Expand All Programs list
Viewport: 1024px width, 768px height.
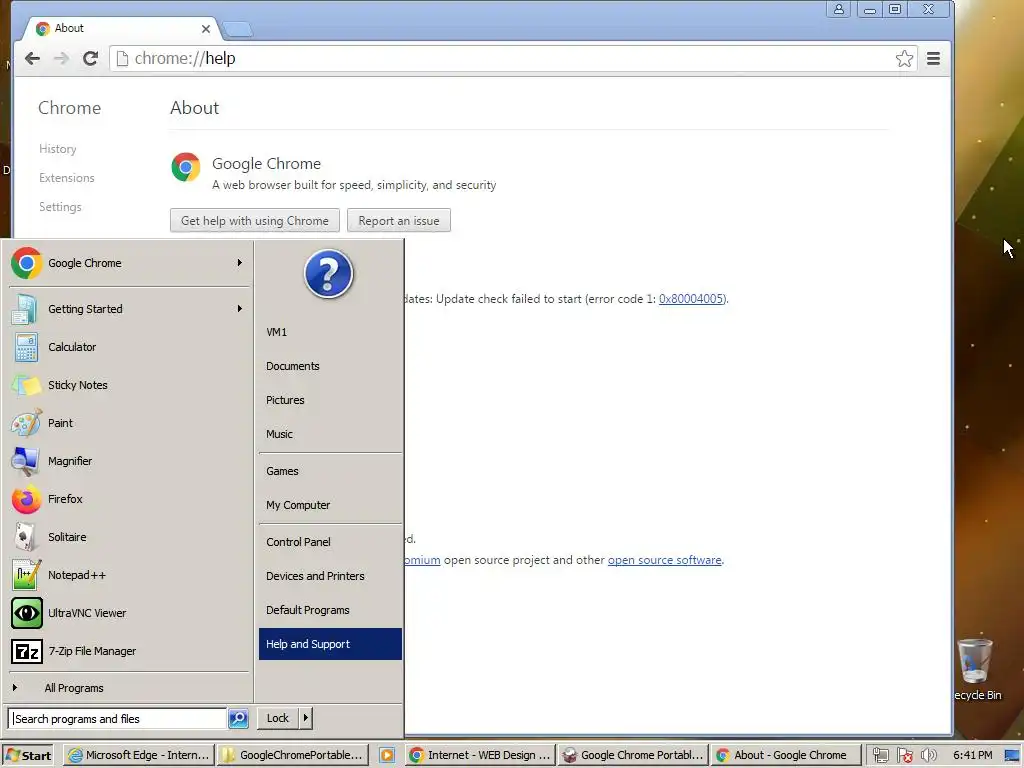click(x=127, y=688)
